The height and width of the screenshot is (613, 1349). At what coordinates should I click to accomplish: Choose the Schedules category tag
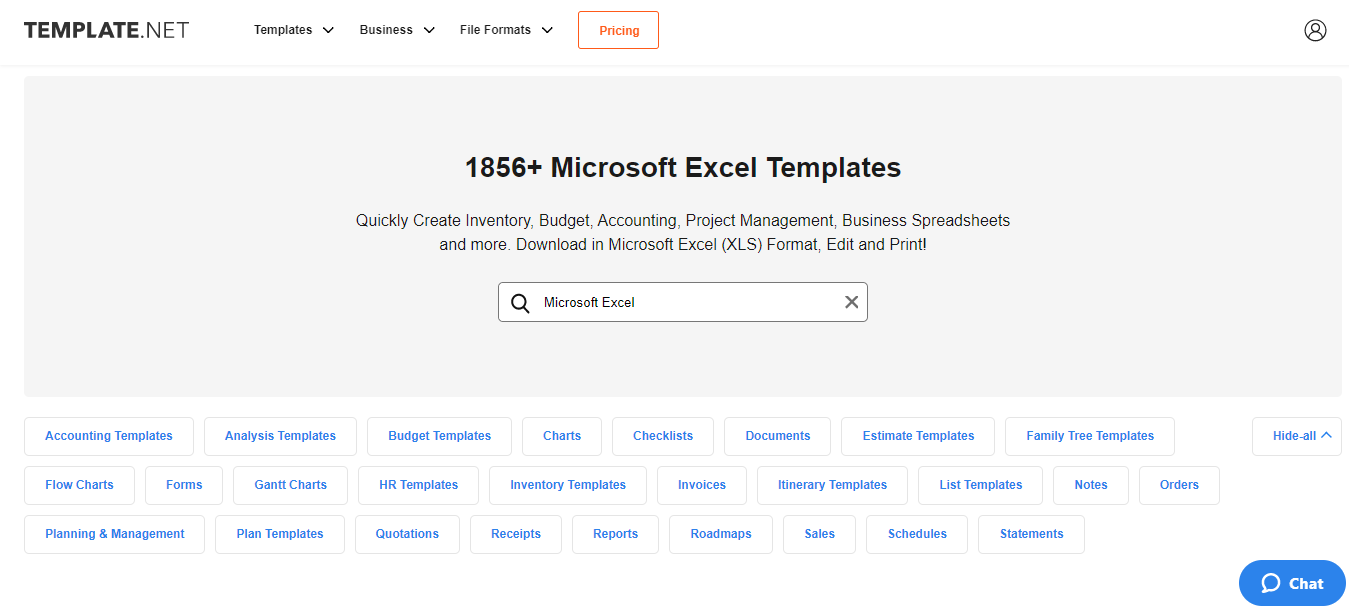pyautogui.click(x=916, y=534)
